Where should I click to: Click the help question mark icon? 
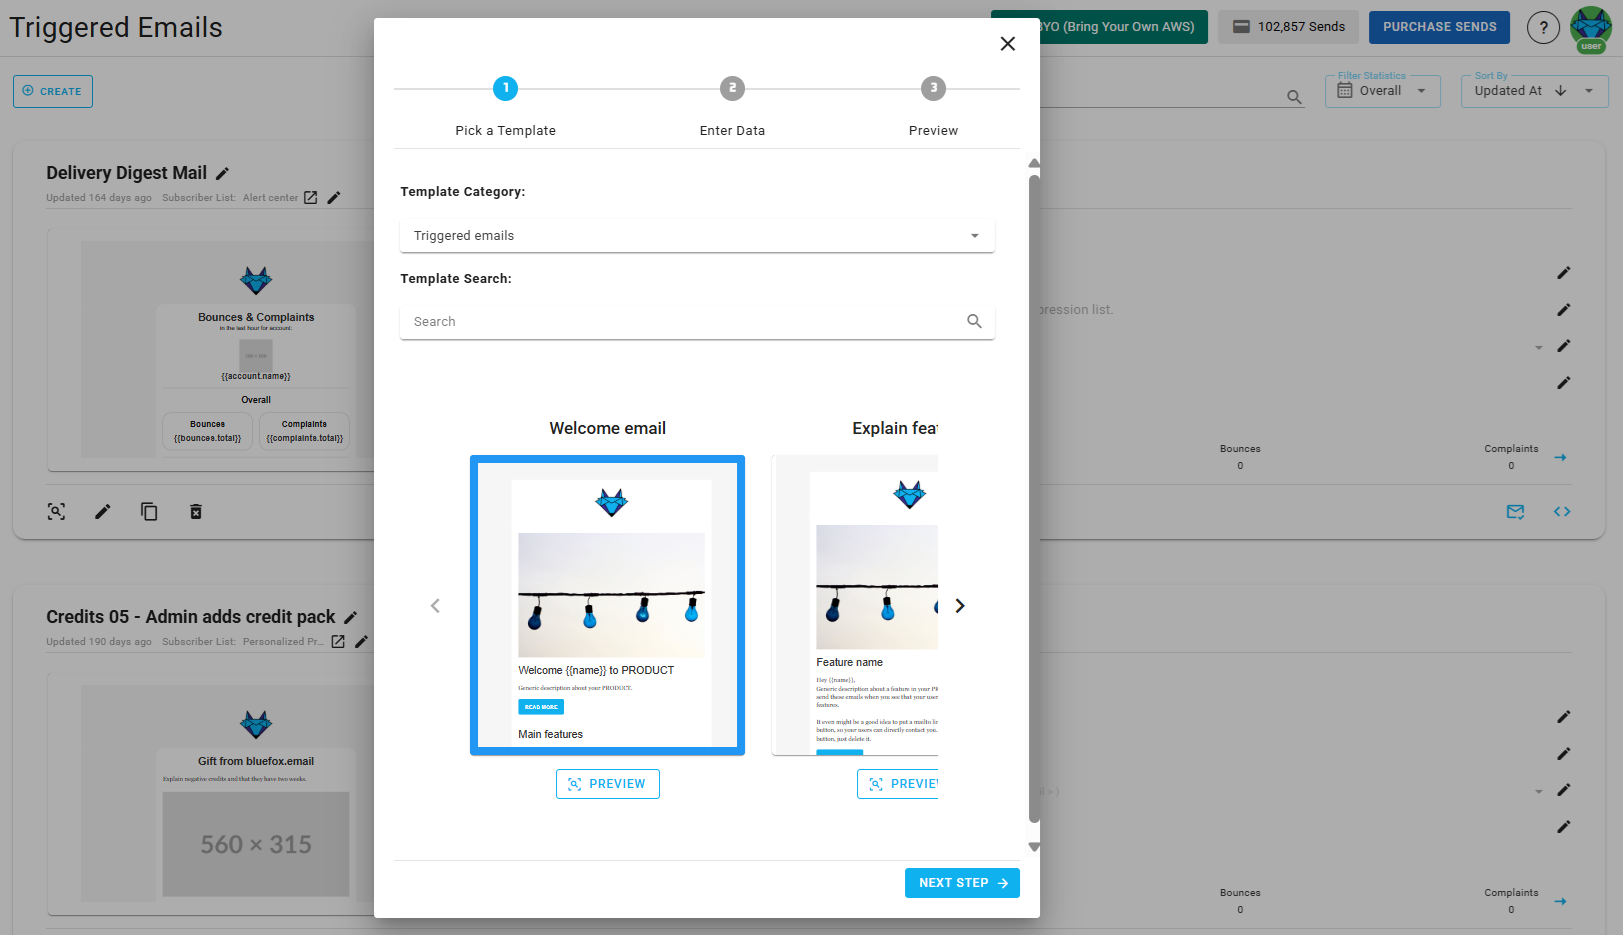click(1542, 28)
